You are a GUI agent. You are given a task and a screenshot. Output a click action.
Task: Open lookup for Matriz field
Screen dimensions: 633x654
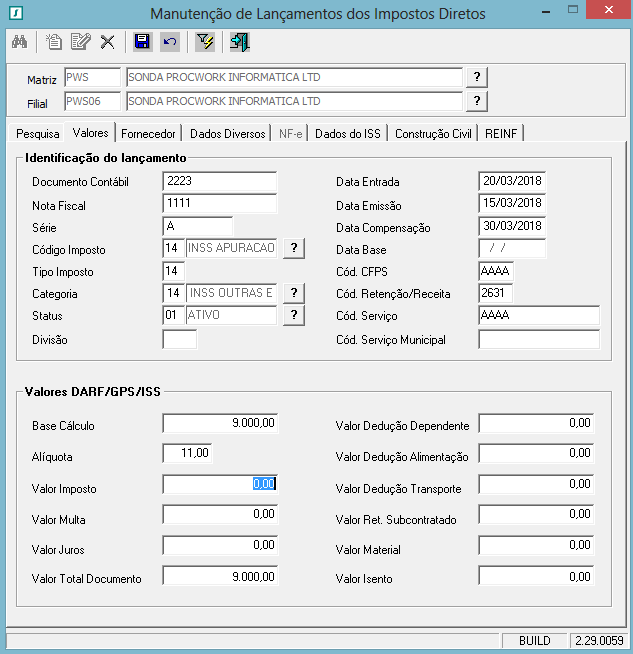pyautogui.click(x=477, y=77)
